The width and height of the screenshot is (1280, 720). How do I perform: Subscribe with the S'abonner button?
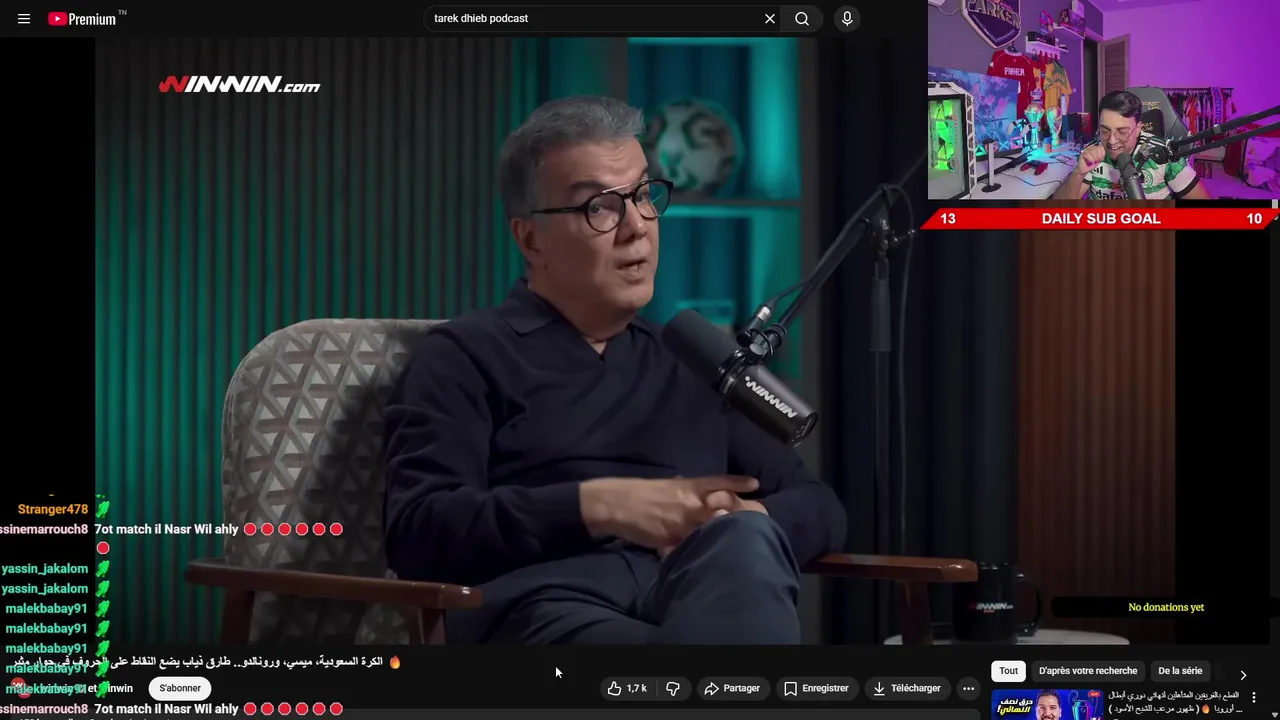click(180, 688)
